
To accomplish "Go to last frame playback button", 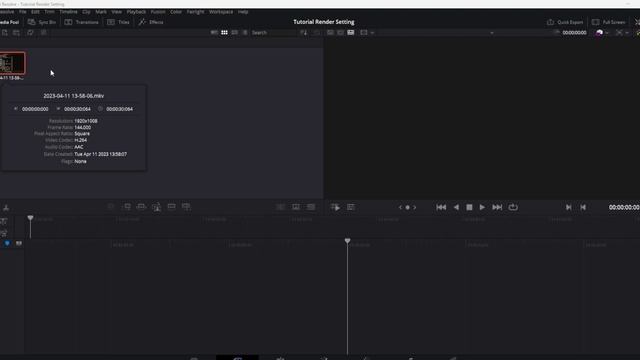I will [x=497, y=207].
